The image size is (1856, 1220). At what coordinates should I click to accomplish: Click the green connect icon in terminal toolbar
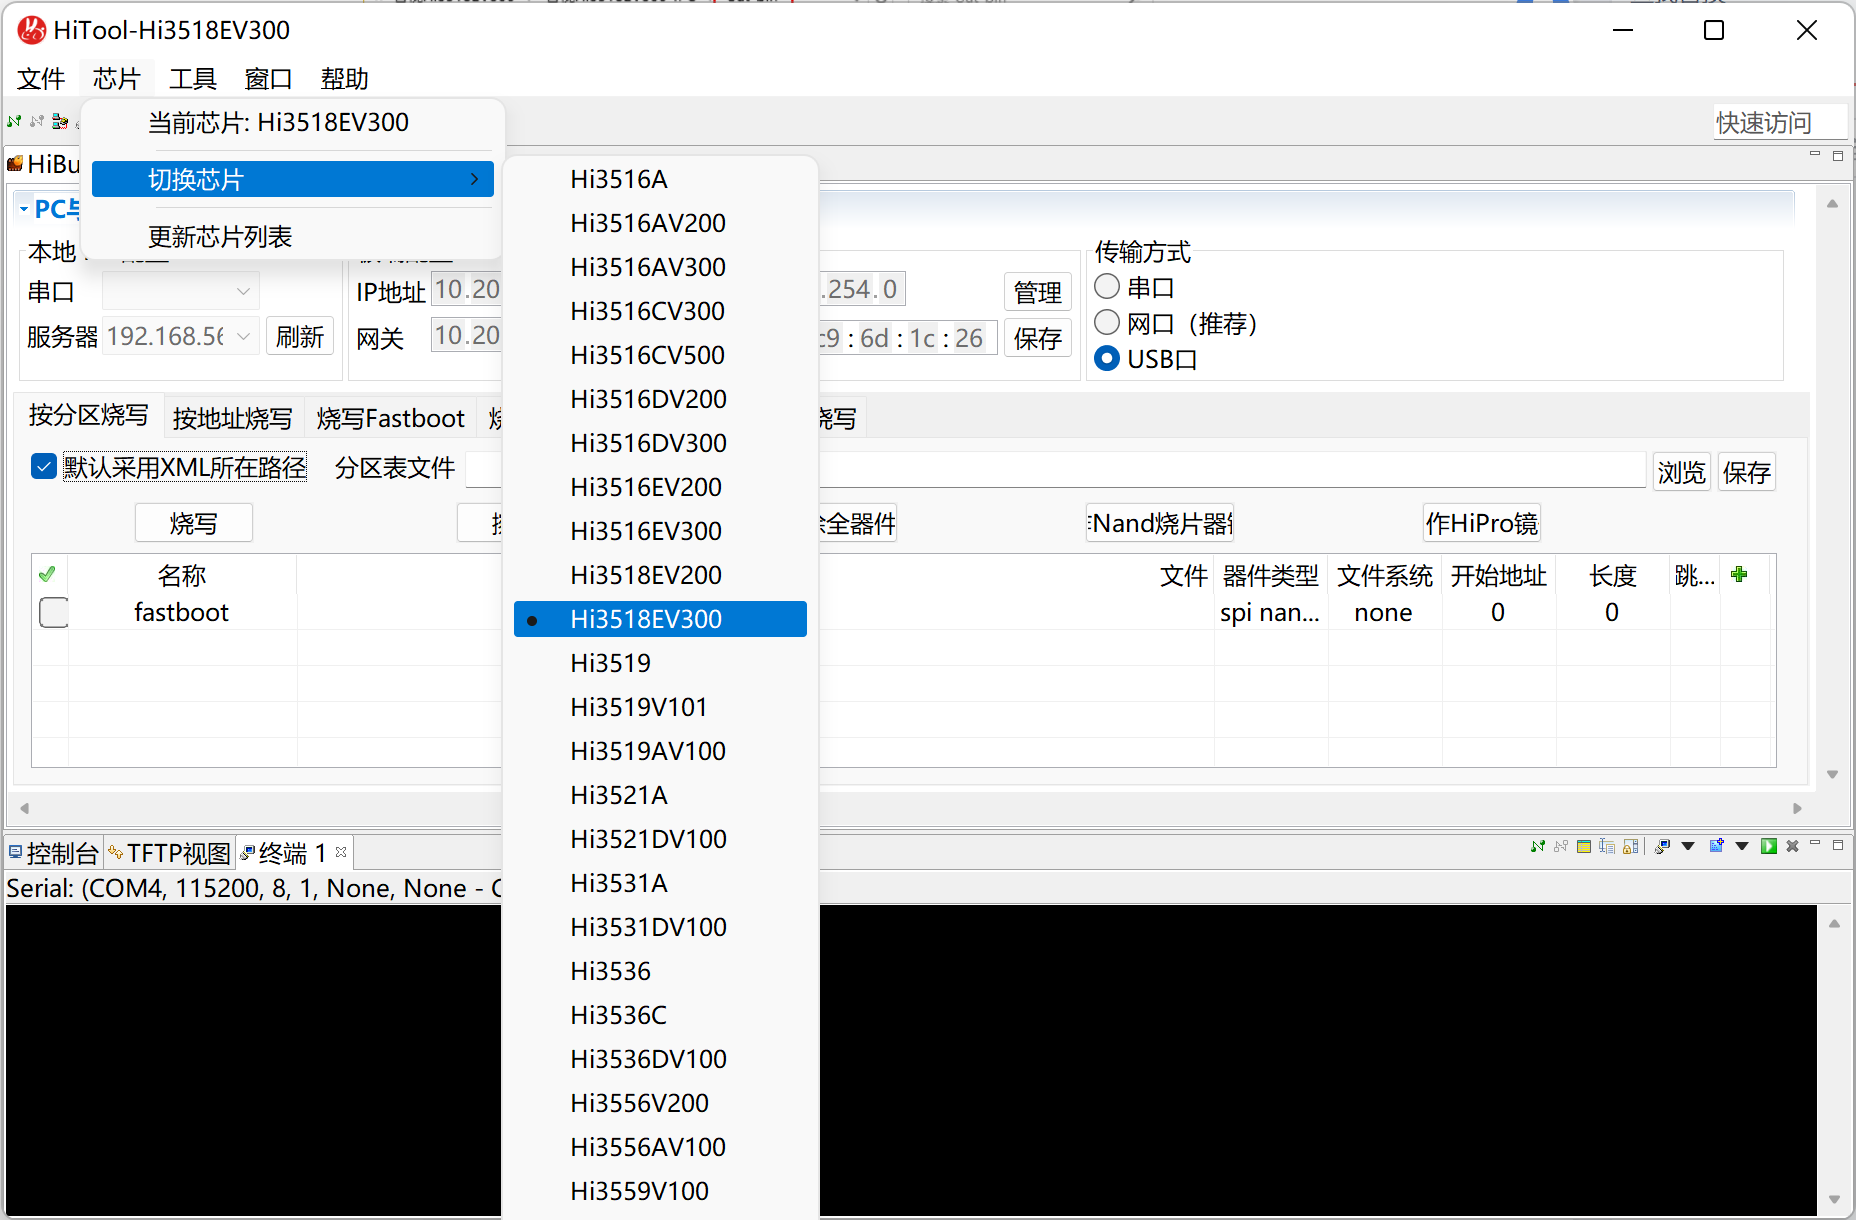(x=1538, y=846)
